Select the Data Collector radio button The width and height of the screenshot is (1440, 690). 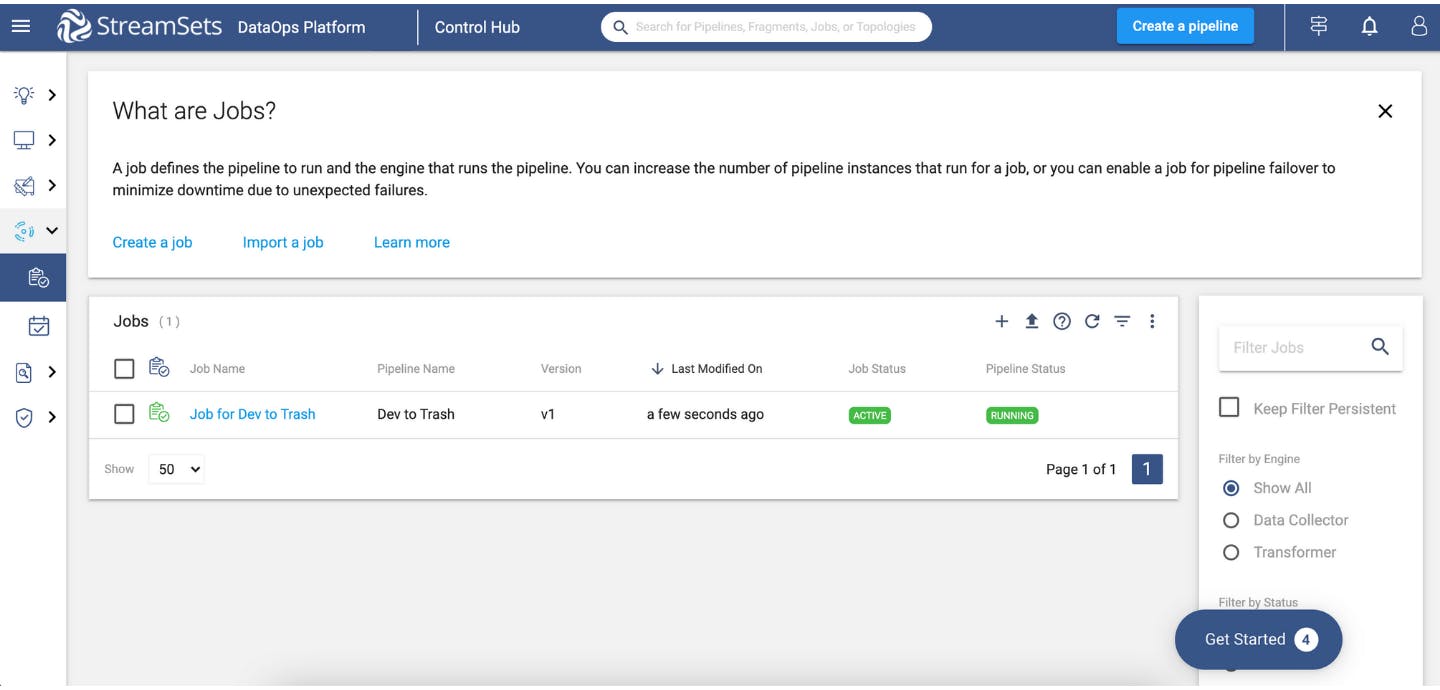[1231, 520]
